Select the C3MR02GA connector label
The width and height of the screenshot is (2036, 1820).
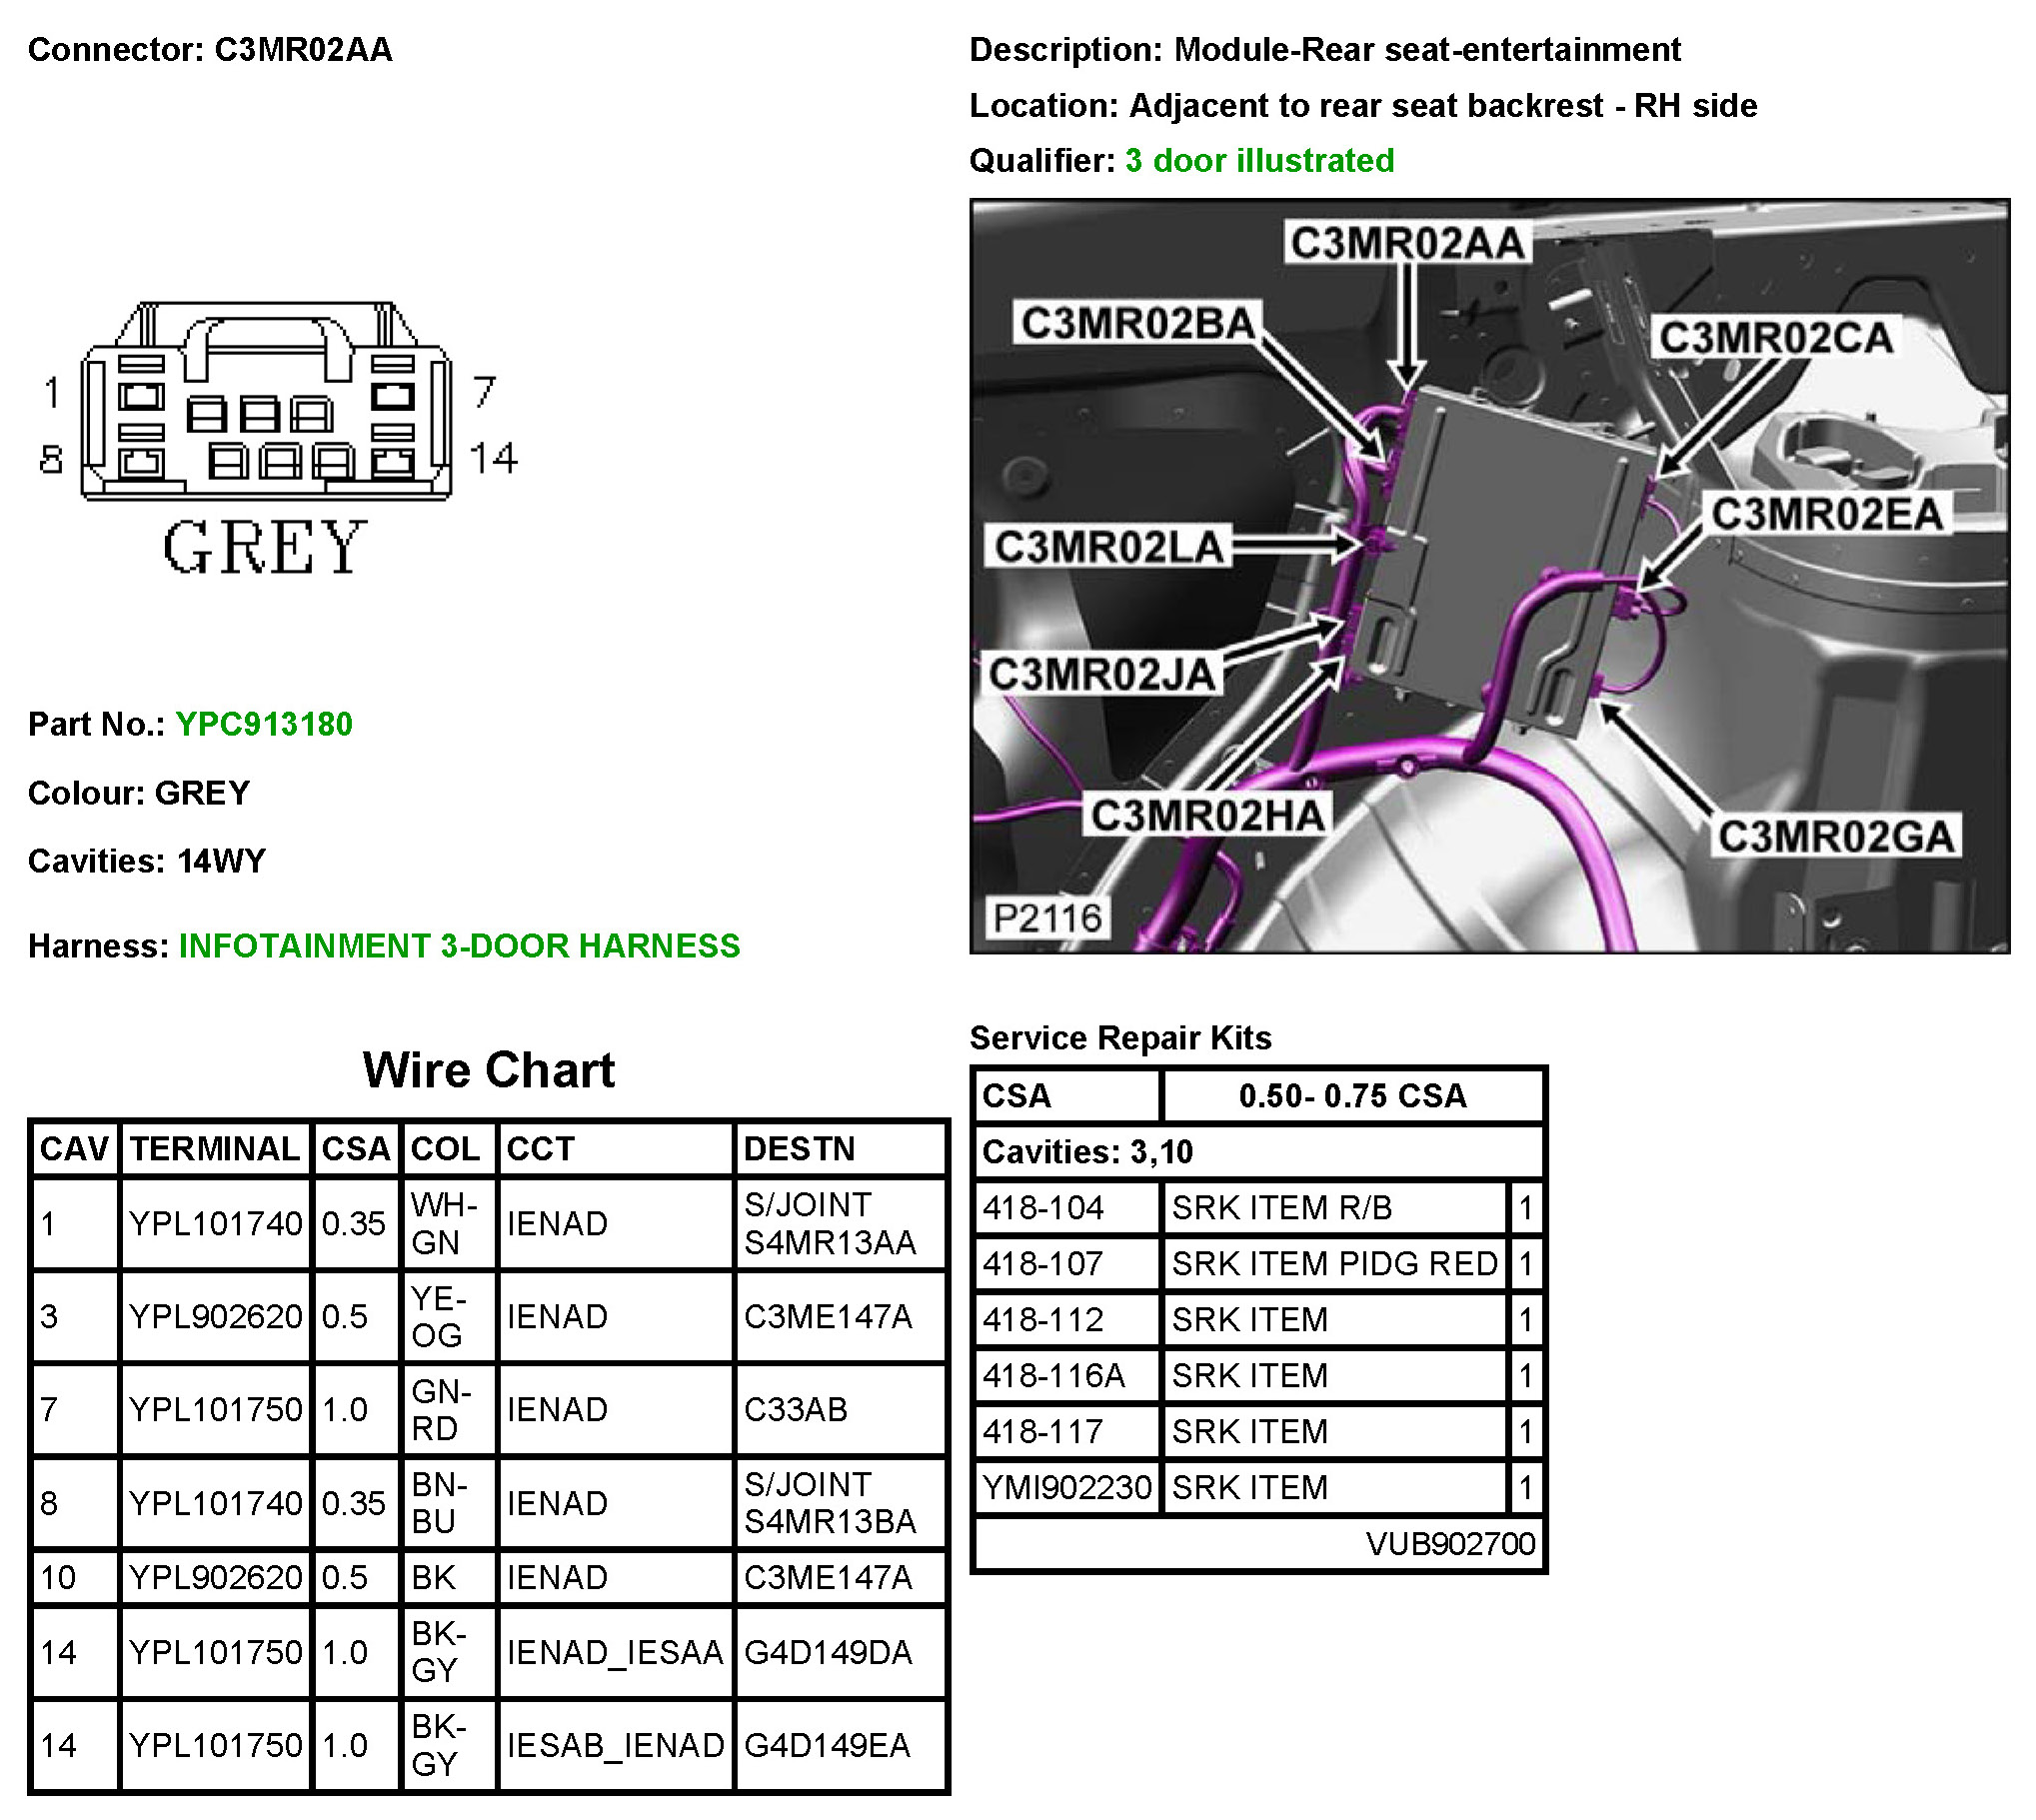[x=1835, y=838]
